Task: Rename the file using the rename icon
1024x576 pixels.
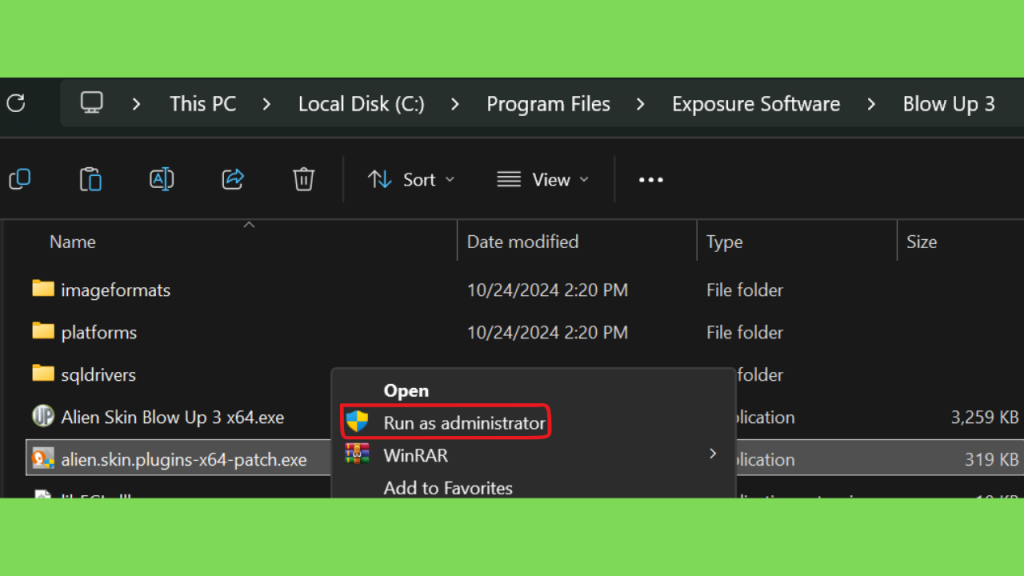Action: (161, 179)
